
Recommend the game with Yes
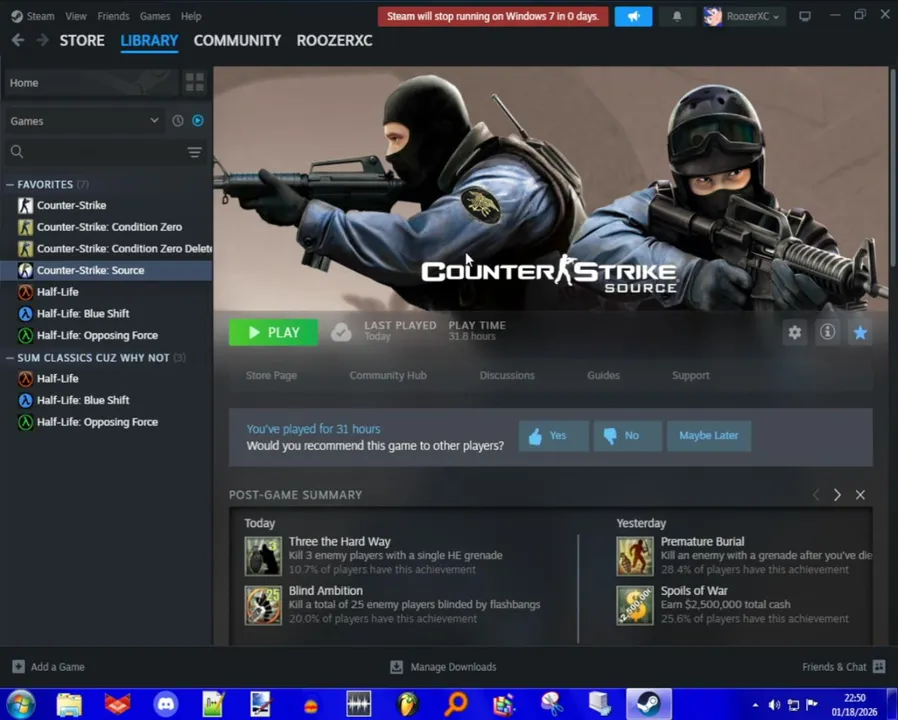(553, 436)
